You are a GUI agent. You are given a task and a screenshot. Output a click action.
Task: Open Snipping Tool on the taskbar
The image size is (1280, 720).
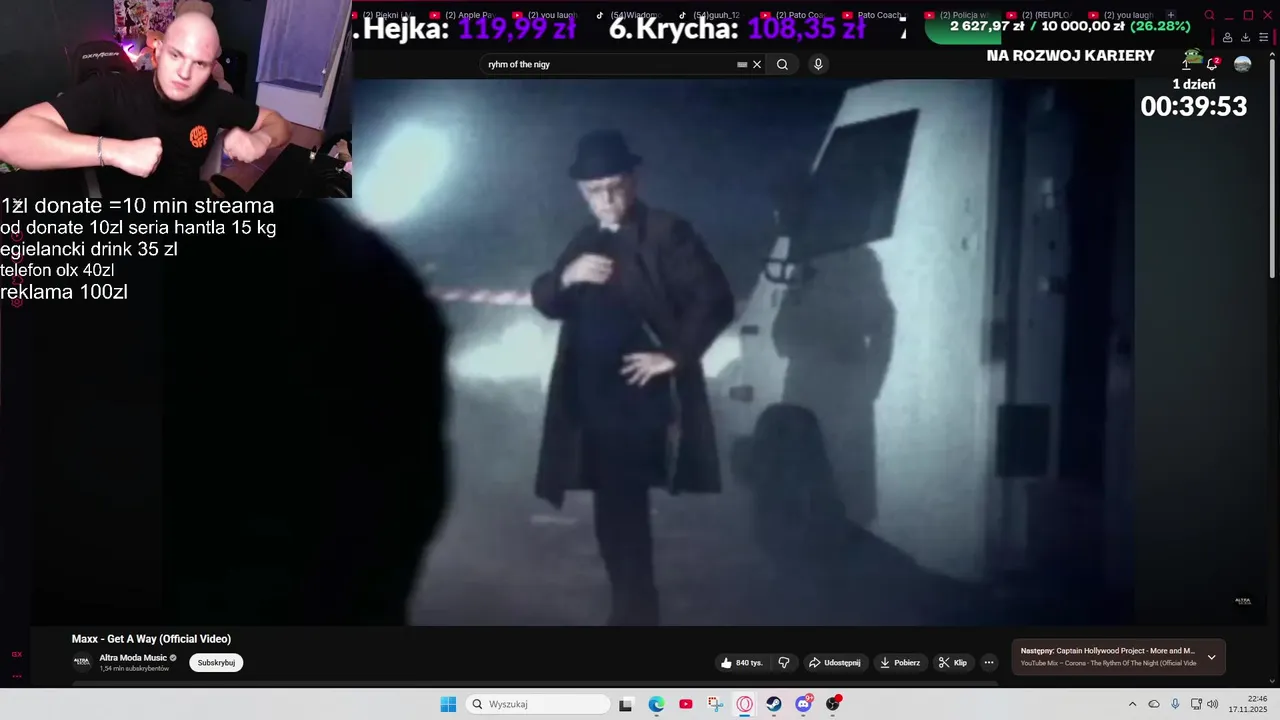(x=715, y=704)
